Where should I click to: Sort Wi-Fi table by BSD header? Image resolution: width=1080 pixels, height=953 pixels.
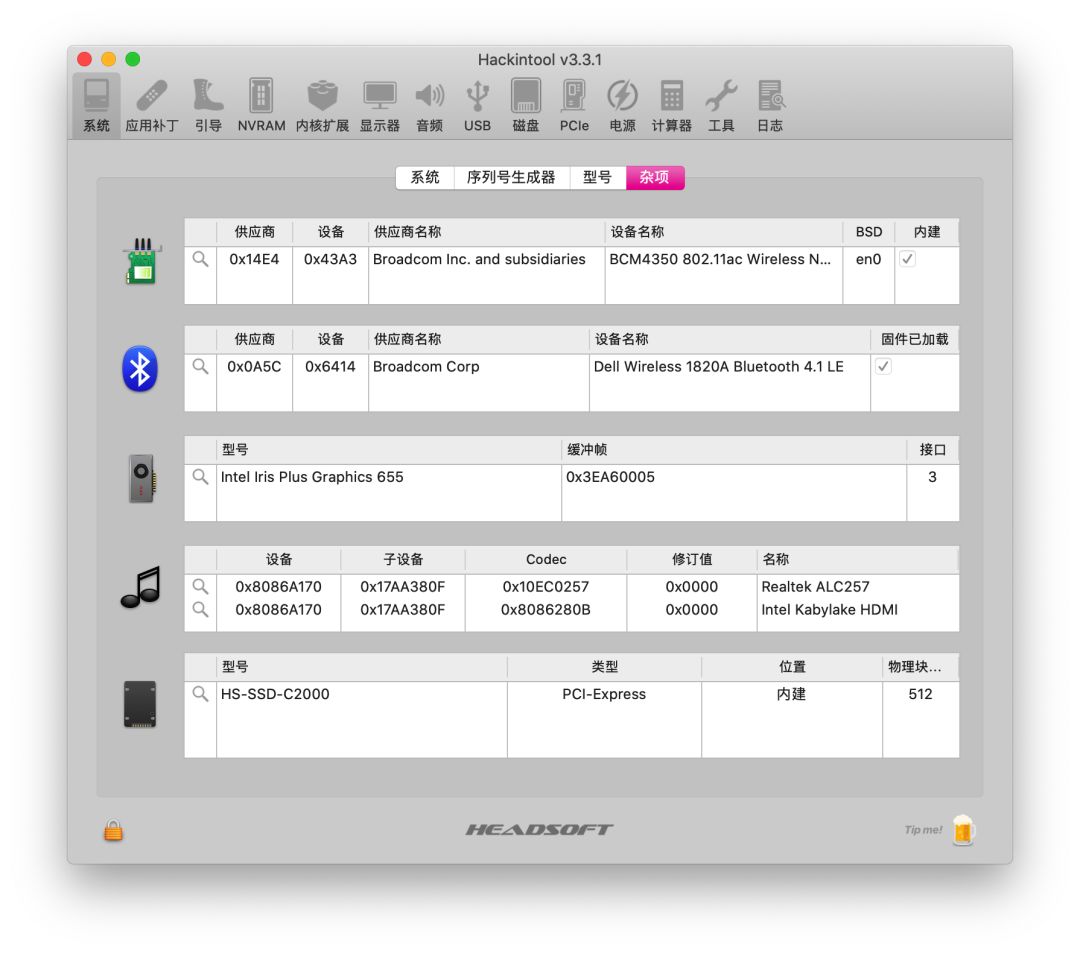[x=869, y=232]
